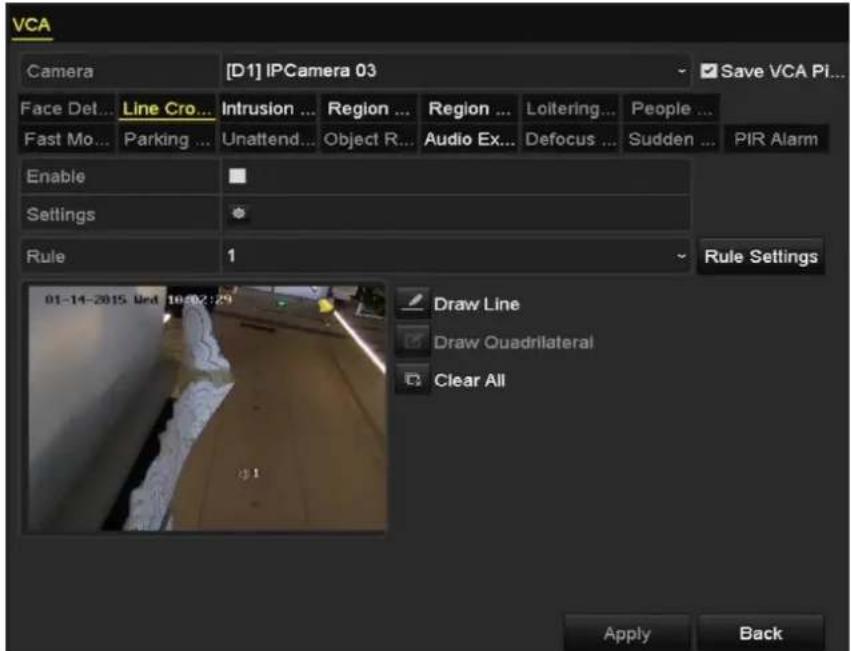Click the Clear All icon
Screen dimensions: 851x651
(412, 380)
